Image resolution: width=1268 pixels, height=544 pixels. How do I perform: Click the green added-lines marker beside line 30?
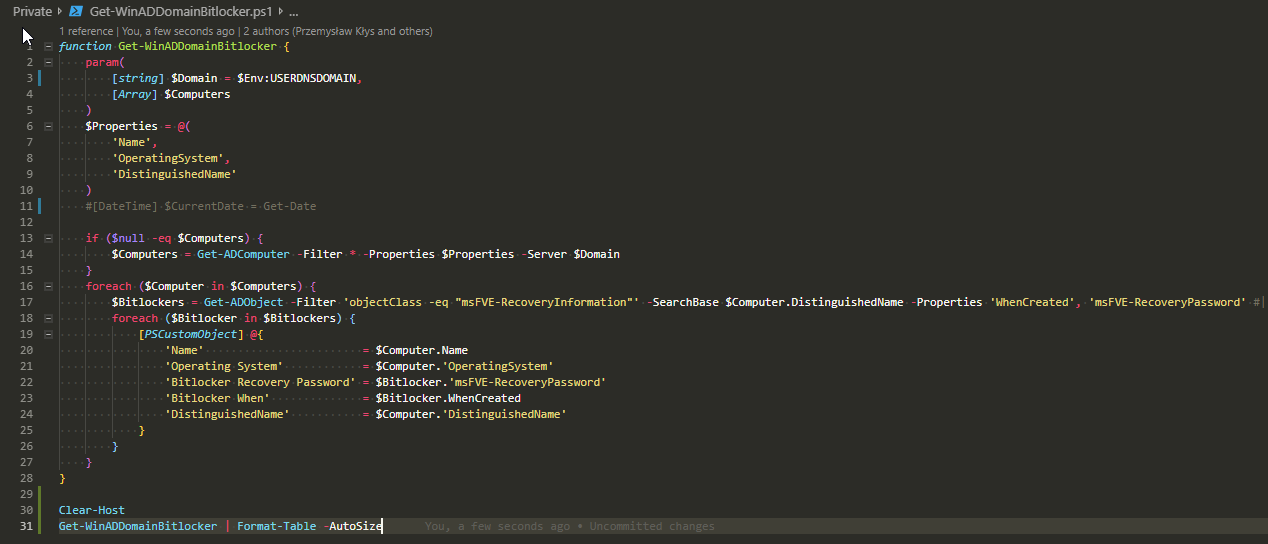(x=40, y=510)
